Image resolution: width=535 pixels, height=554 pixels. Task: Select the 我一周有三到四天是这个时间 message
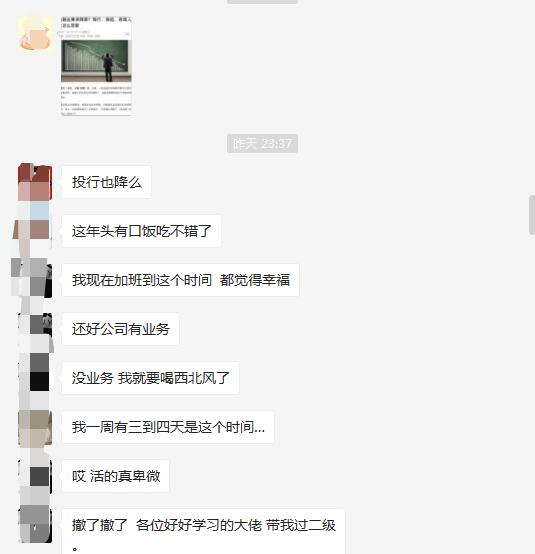pos(168,428)
